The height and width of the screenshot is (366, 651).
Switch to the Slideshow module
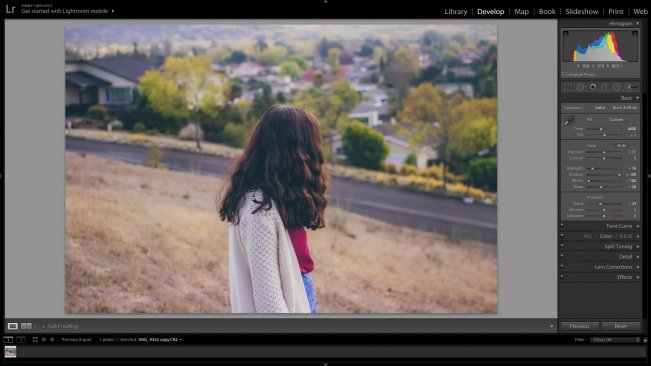pyautogui.click(x=582, y=12)
